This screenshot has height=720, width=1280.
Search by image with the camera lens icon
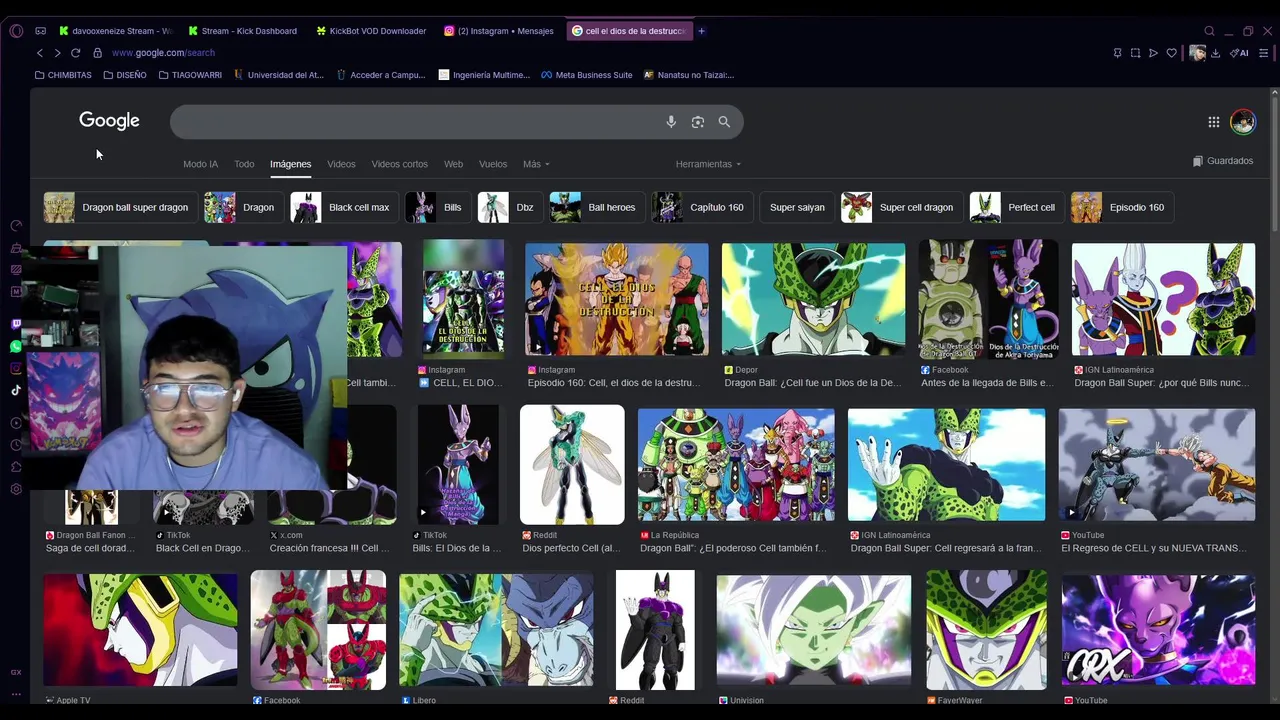click(698, 122)
